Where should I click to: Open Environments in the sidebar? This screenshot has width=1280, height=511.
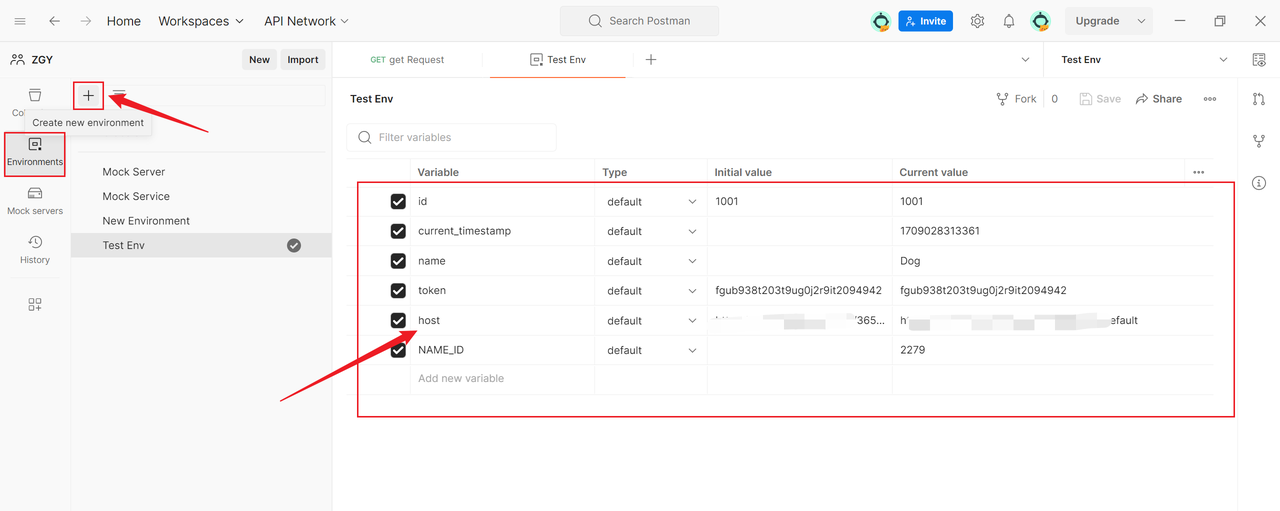pyautogui.click(x=35, y=153)
